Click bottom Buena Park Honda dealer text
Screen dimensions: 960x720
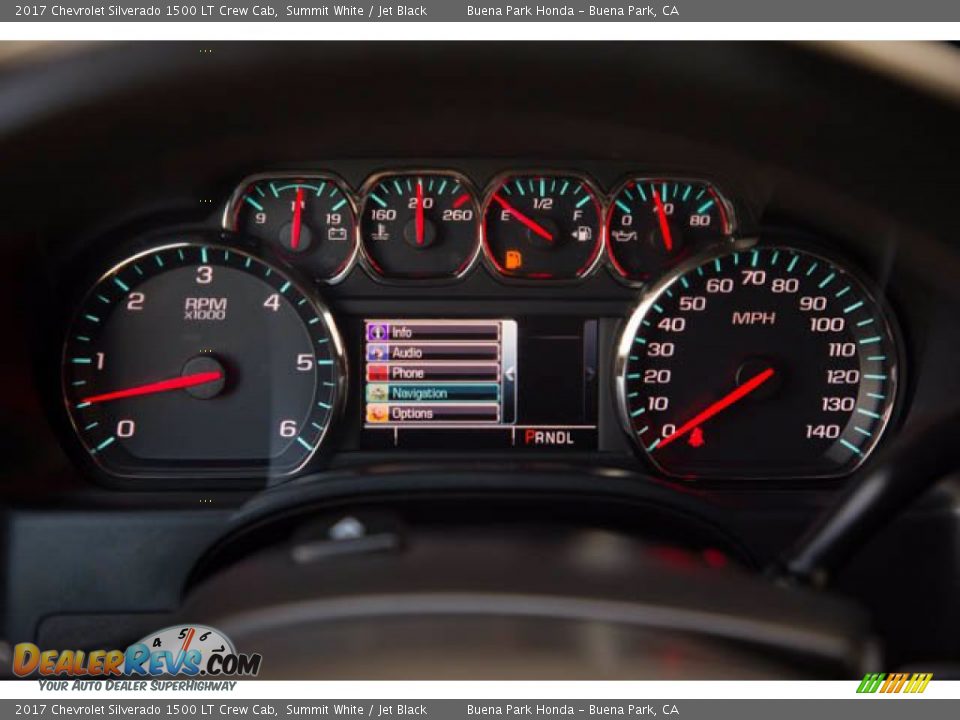[x=572, y=710]
